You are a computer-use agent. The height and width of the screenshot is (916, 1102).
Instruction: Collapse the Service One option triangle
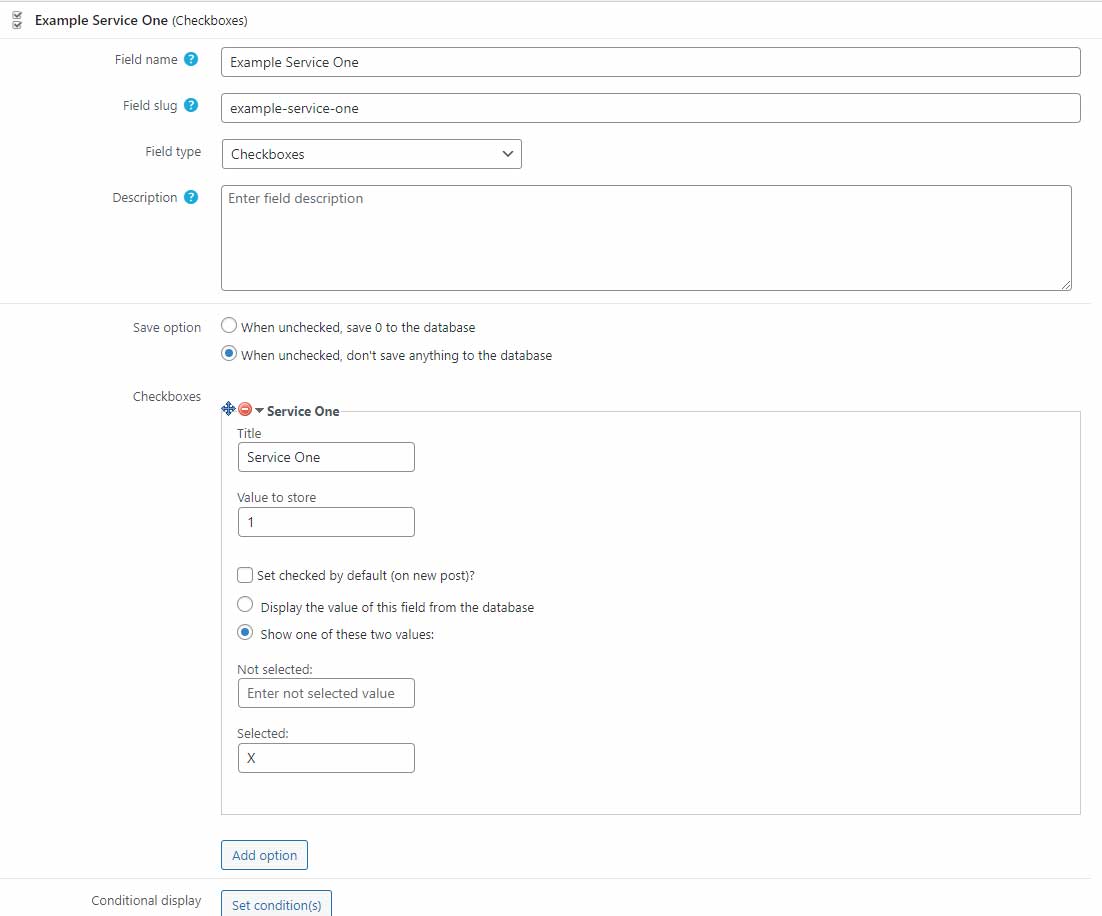(259, 410)
